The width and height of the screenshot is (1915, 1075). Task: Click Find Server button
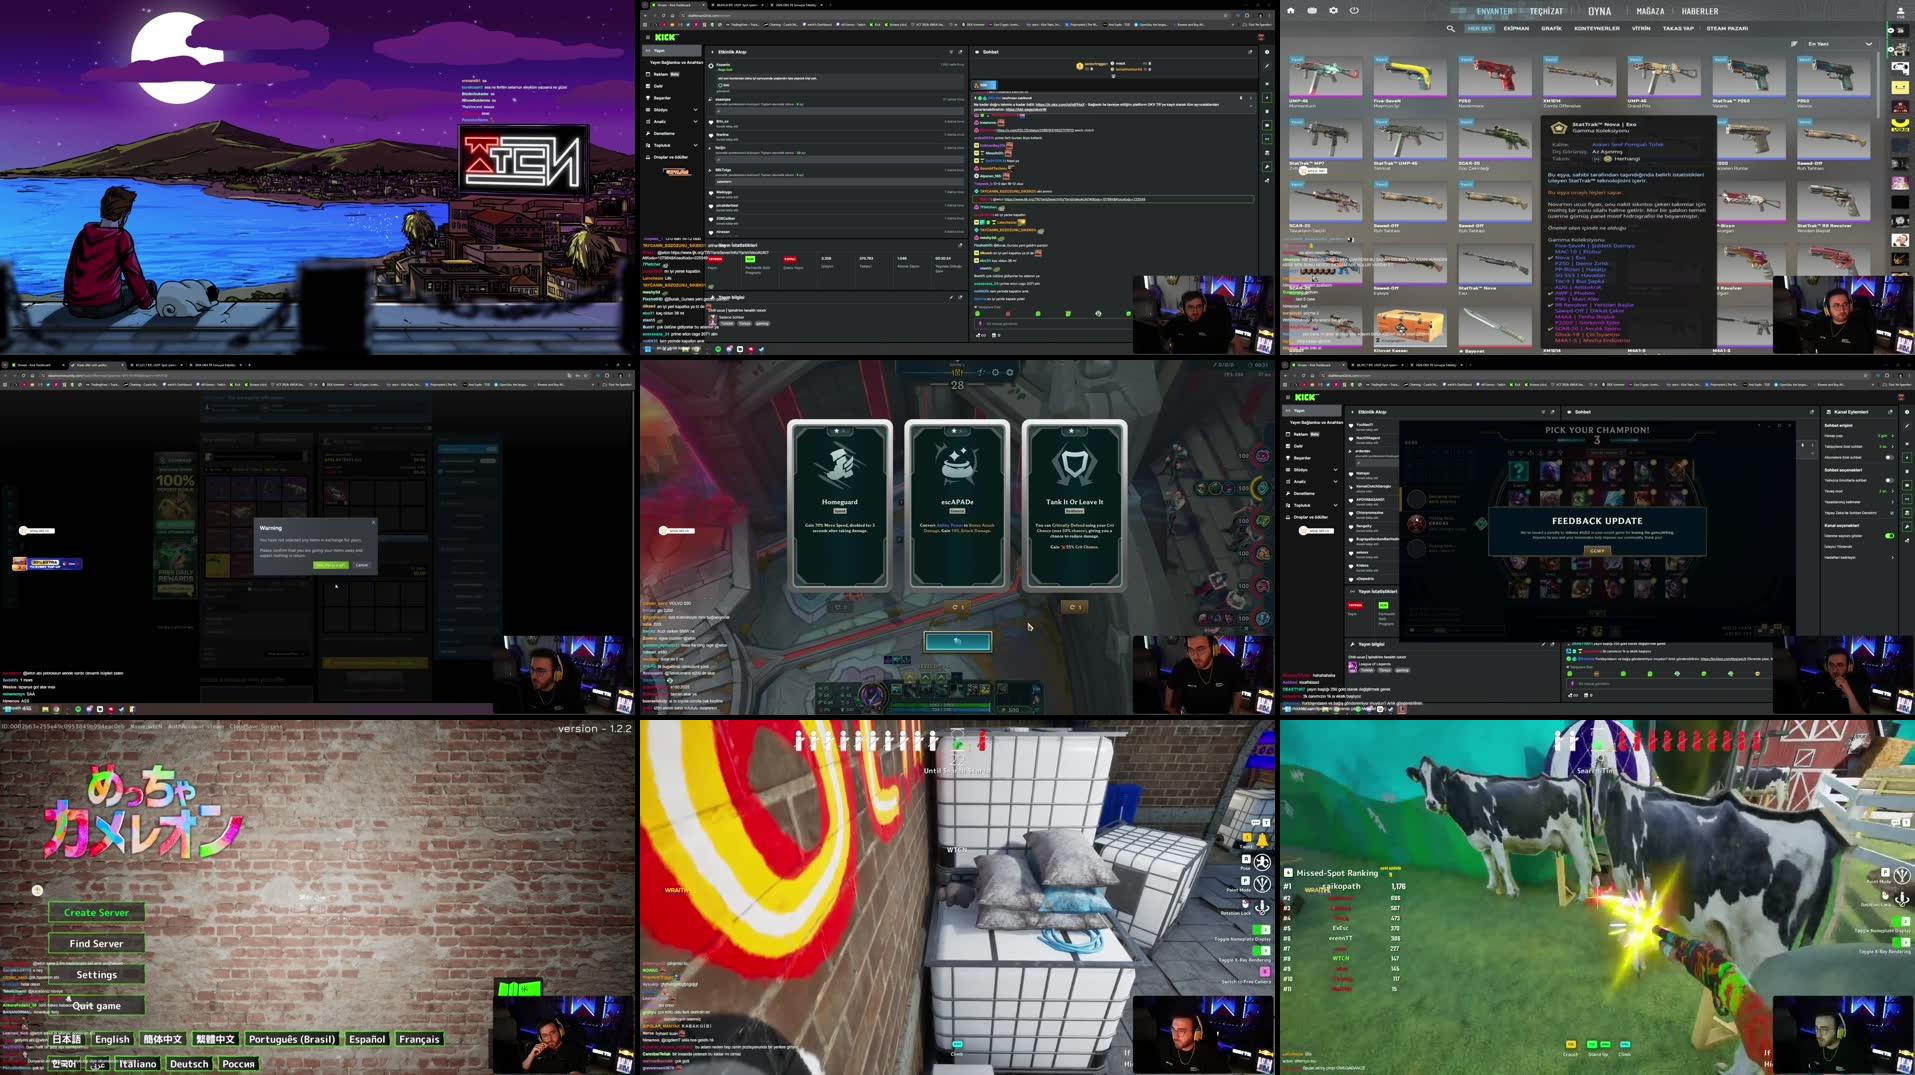pos(96,943)
